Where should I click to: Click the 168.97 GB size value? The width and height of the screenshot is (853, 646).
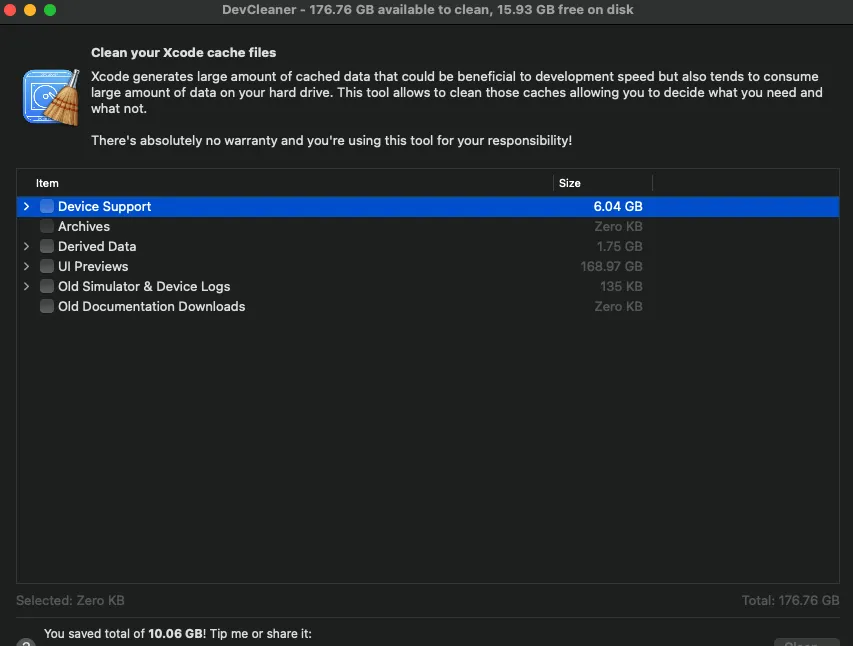click(611, 266)
